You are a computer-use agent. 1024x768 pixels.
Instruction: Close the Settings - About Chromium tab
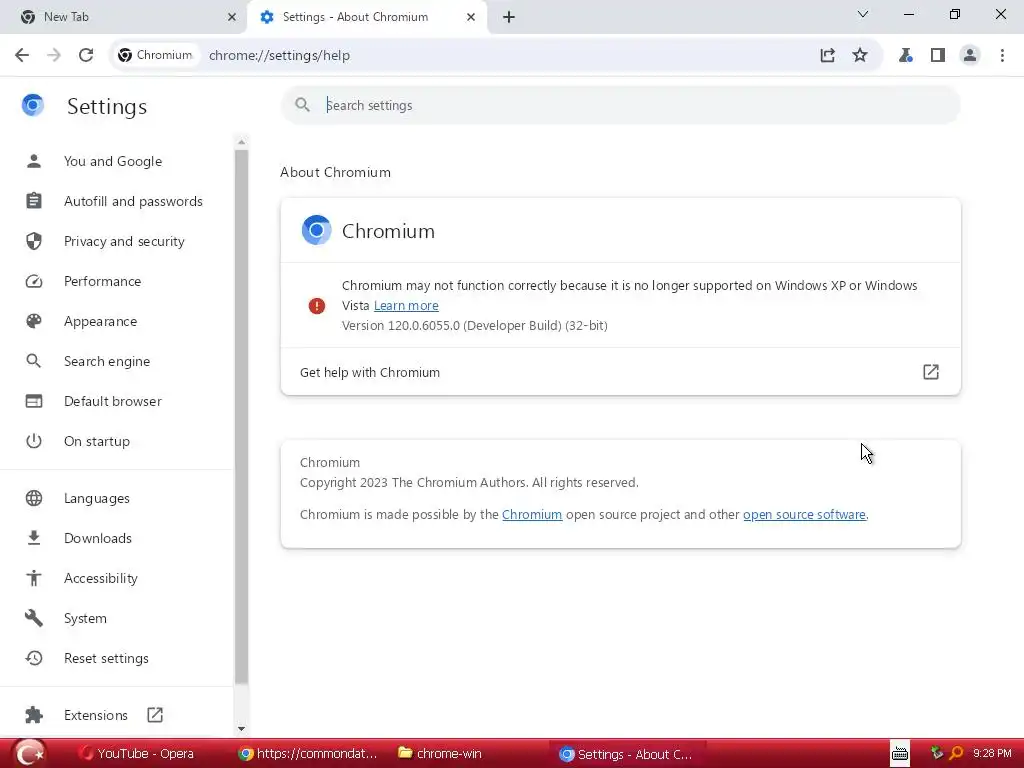[471, 17]
